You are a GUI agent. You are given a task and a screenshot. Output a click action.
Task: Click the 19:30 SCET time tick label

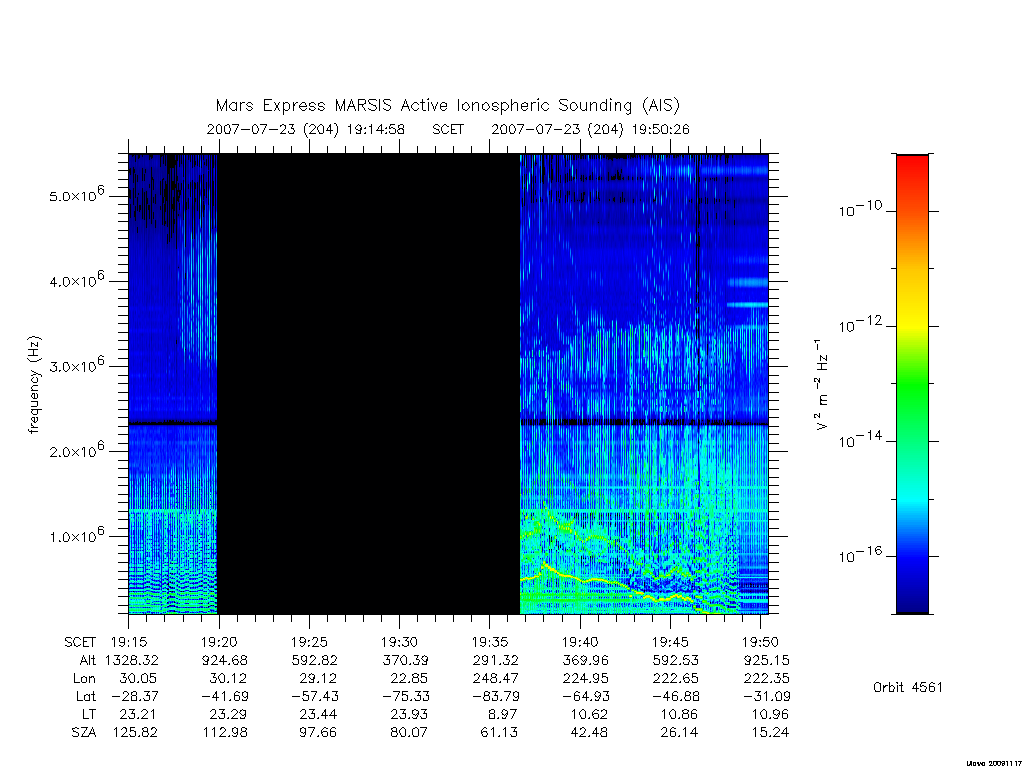(x=399, y=642)
